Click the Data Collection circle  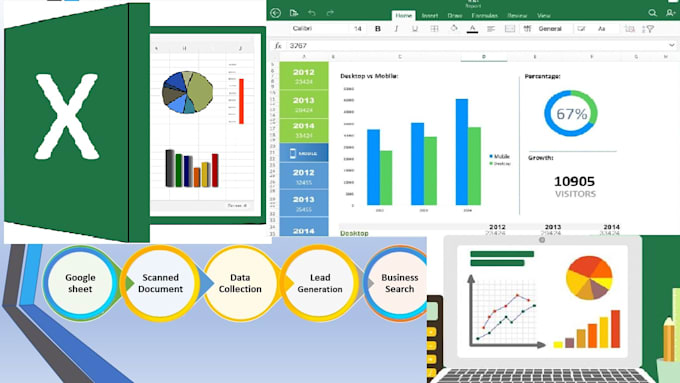[240, 283]
